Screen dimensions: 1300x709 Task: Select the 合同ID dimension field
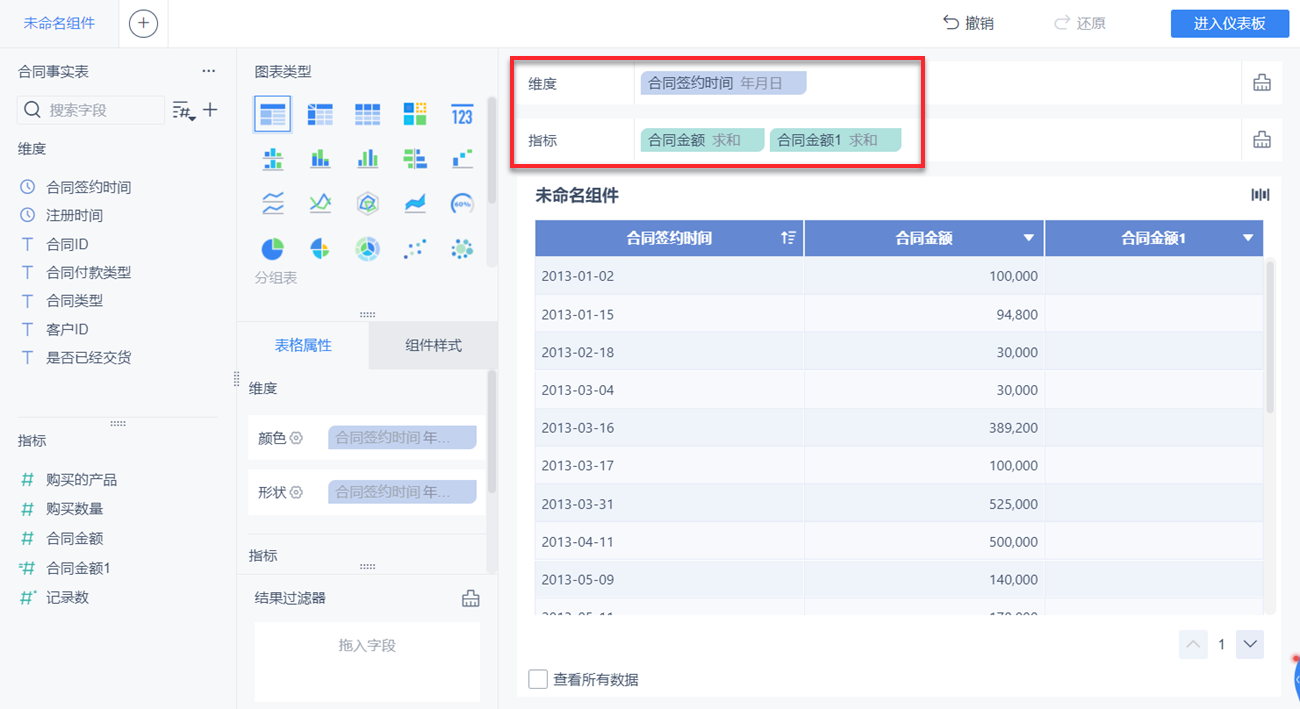(x=67, y=244)
